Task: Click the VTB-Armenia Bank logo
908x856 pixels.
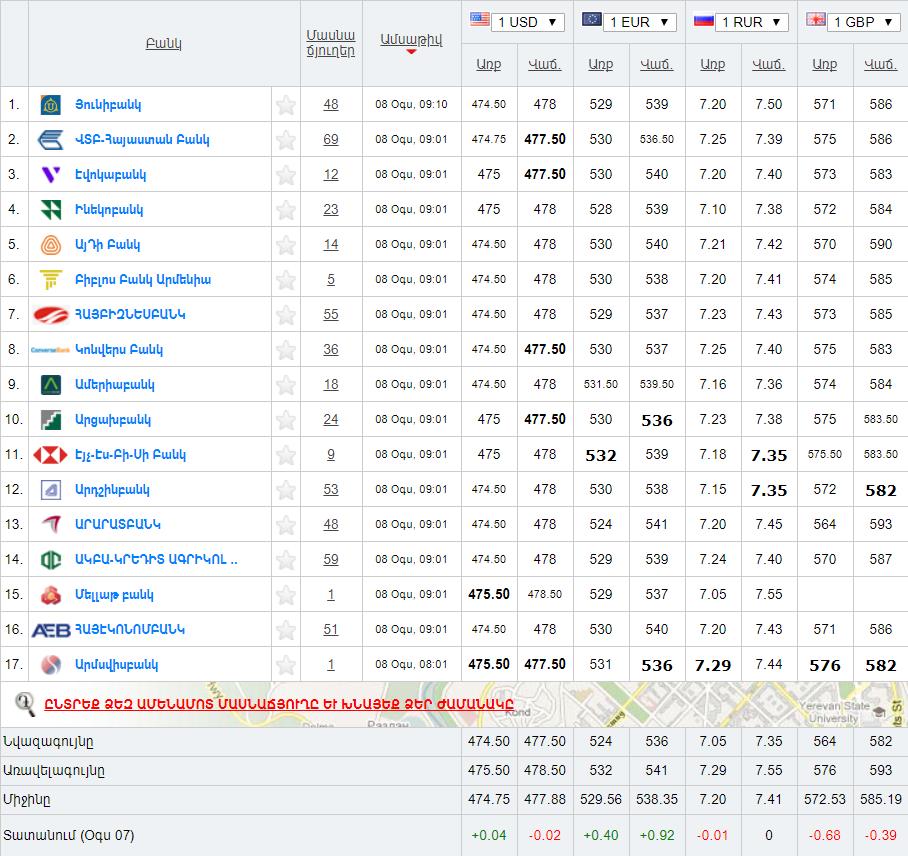Action: (x=50, y=140)
